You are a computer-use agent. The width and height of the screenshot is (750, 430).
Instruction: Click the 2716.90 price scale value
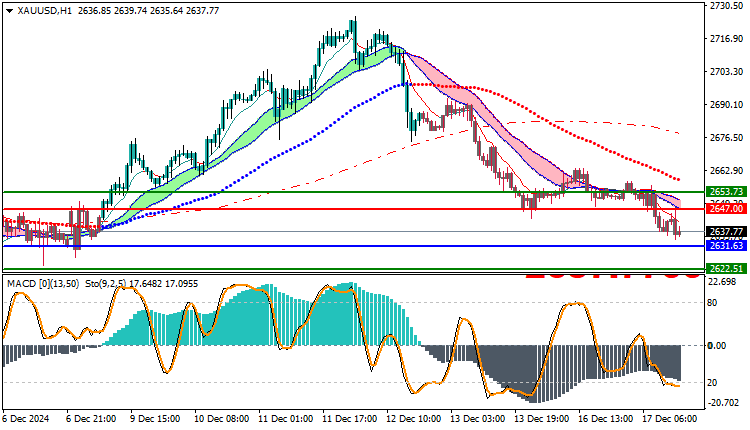pos(726,39)
